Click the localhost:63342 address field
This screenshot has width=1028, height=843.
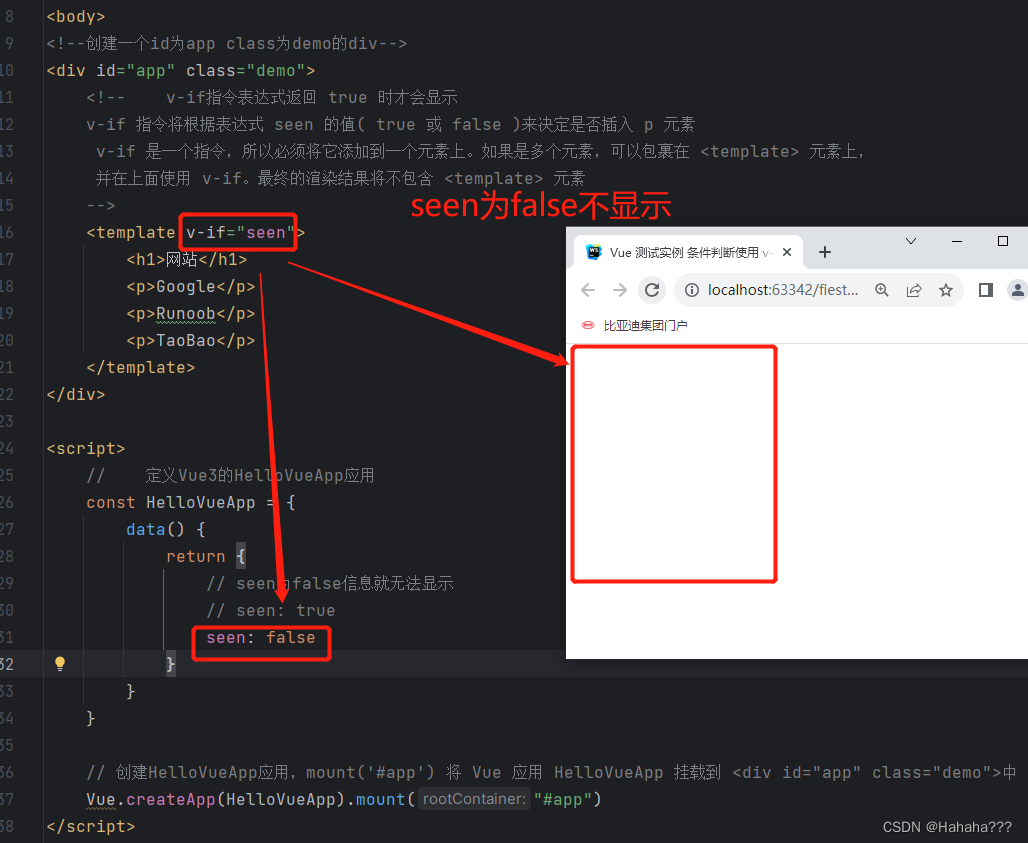coord(783,290)
